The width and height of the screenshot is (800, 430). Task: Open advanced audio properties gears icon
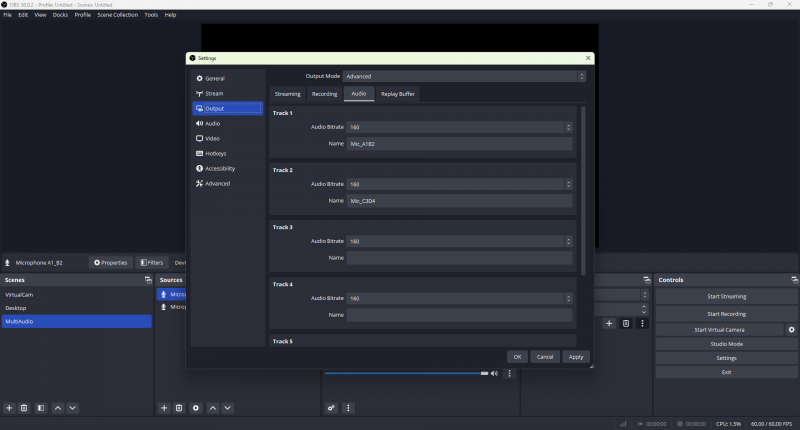point(332,408)
